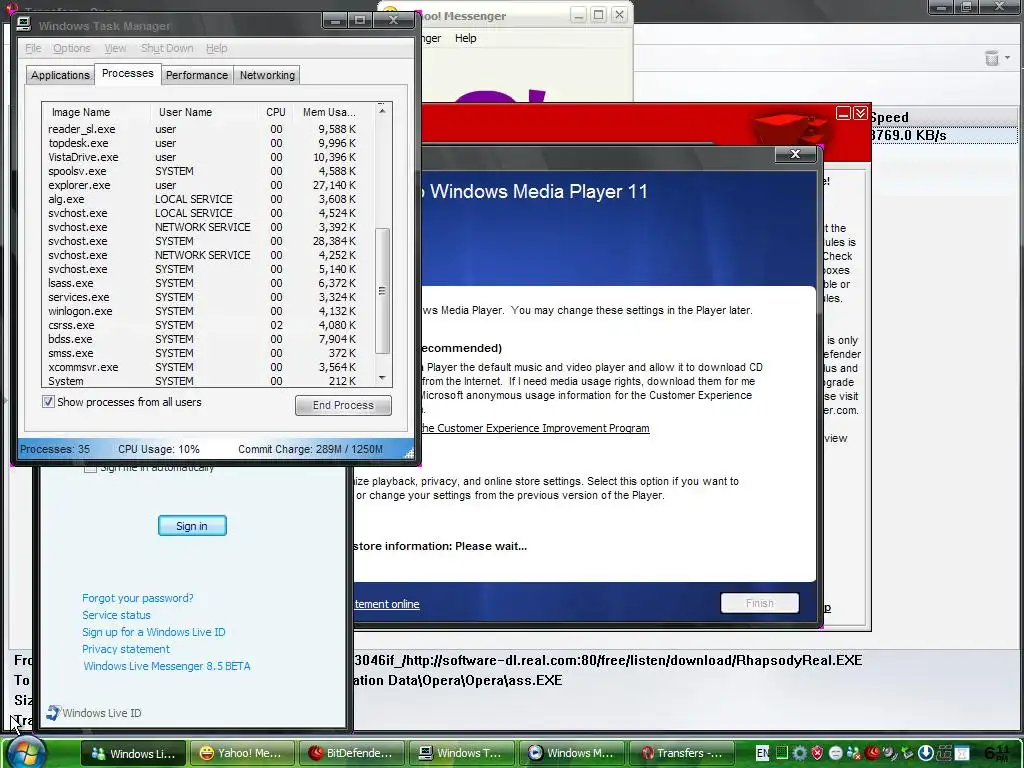Switch to the BitDefender taskbar button
Image resolution: width=1024 pixels, height=768 pixels.
(351, 753)
